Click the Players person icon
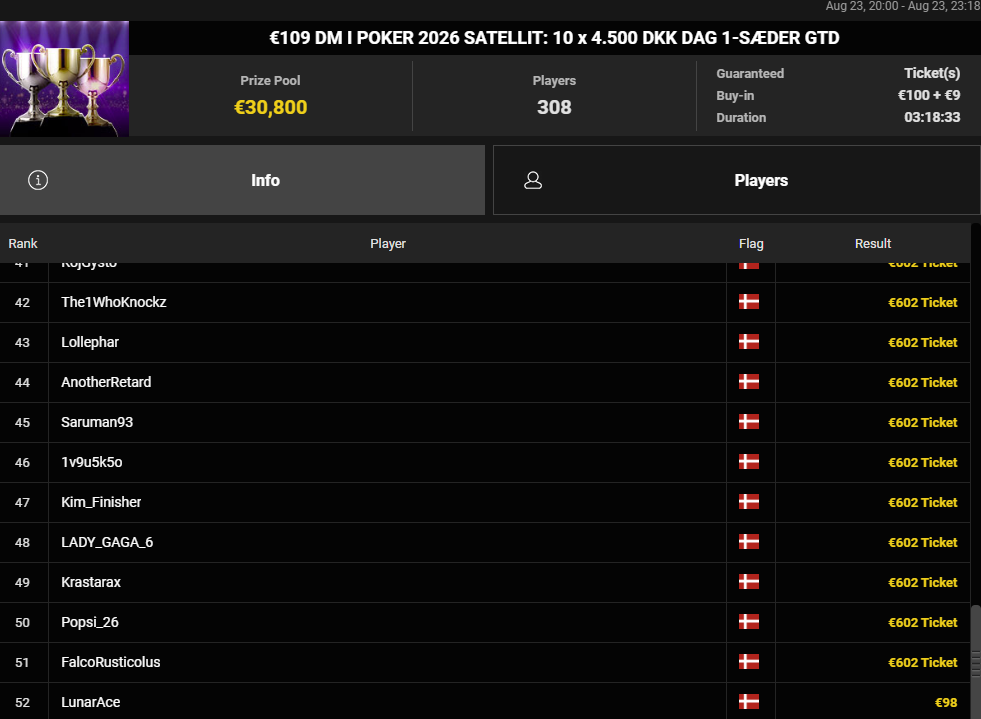The height and width of the screenshot is (719, 981). click(x=533, y=180)
